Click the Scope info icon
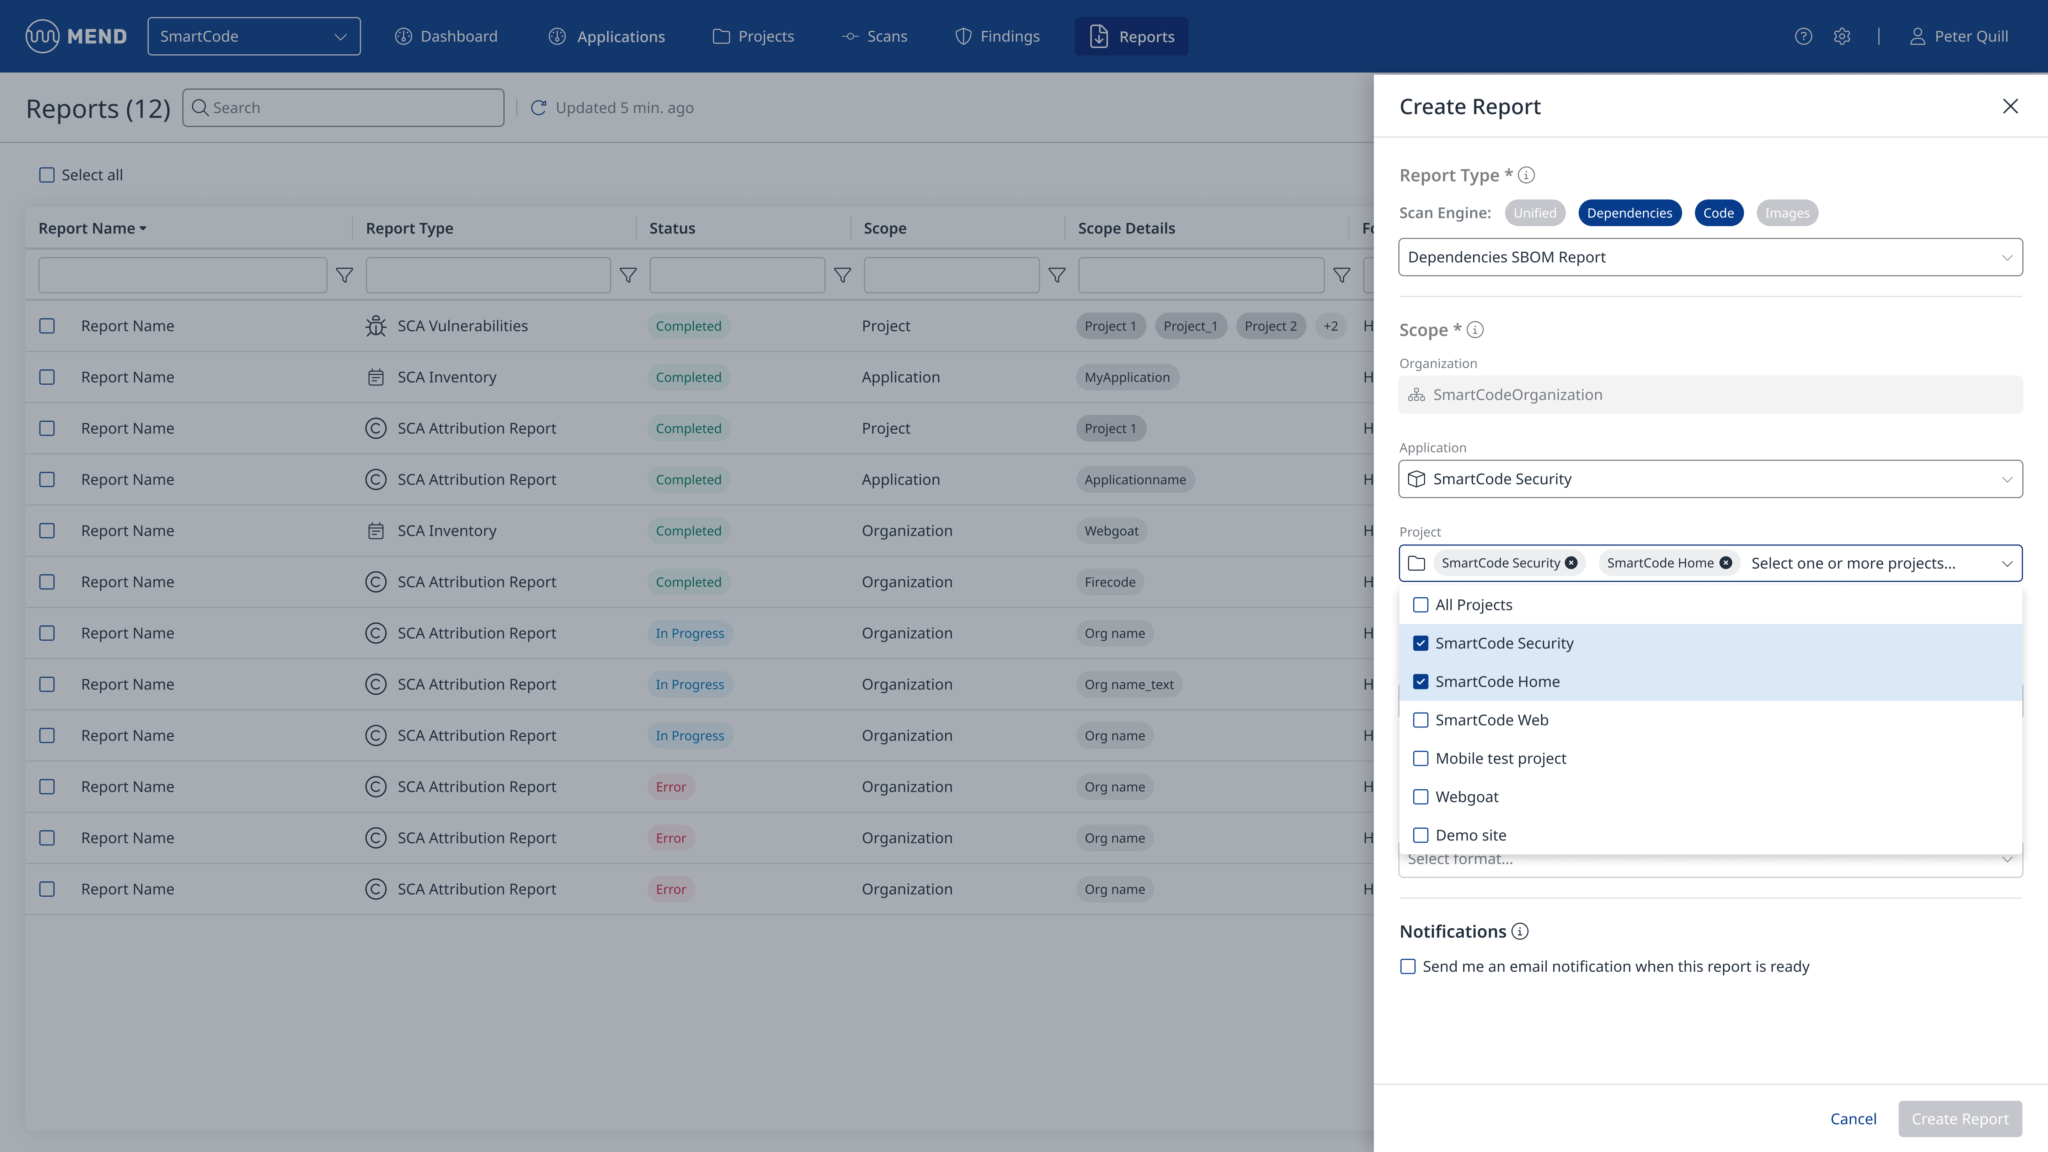The height and width of the screenshot is (1152, 2048). [x=1475, y=330]
